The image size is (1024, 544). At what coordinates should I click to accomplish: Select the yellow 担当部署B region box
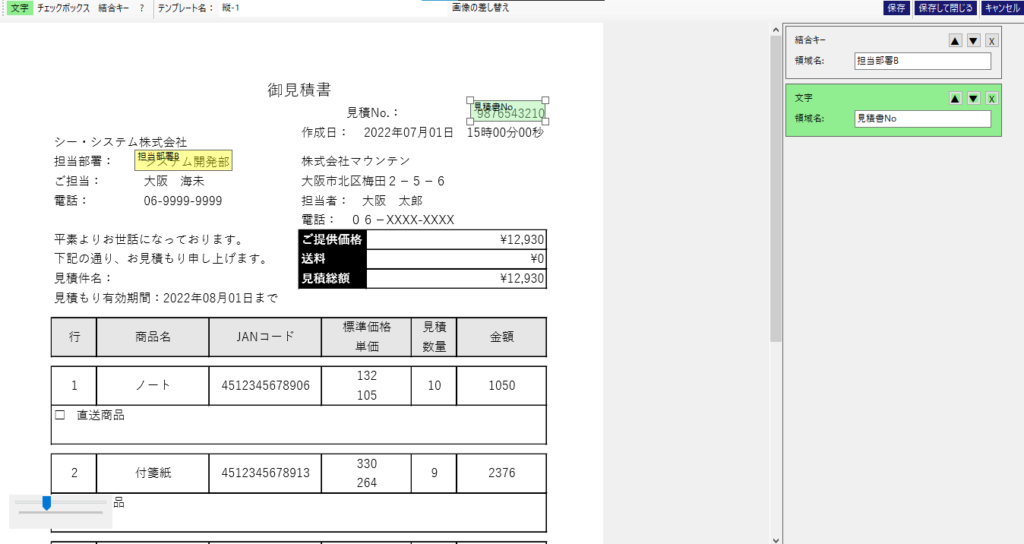coord(184,161)
